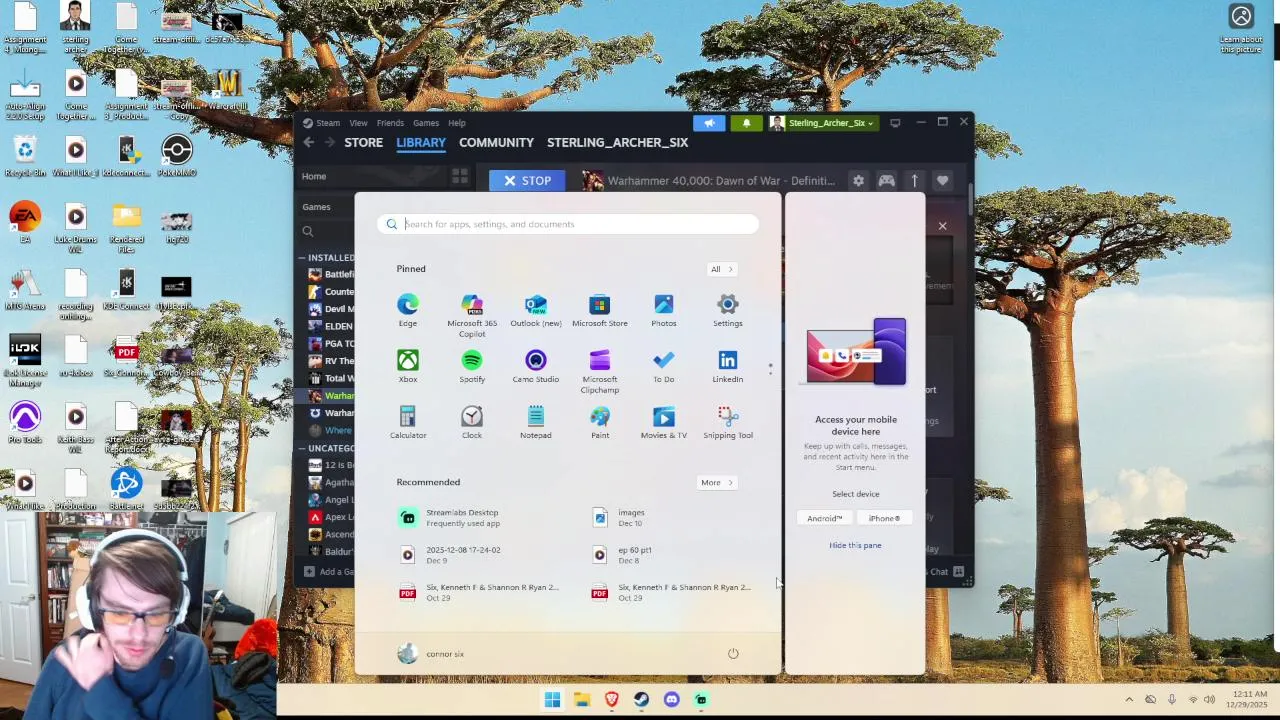Show hidden system tray icons
This screenshot has width=1280, height=720.
pos(1129,700)
